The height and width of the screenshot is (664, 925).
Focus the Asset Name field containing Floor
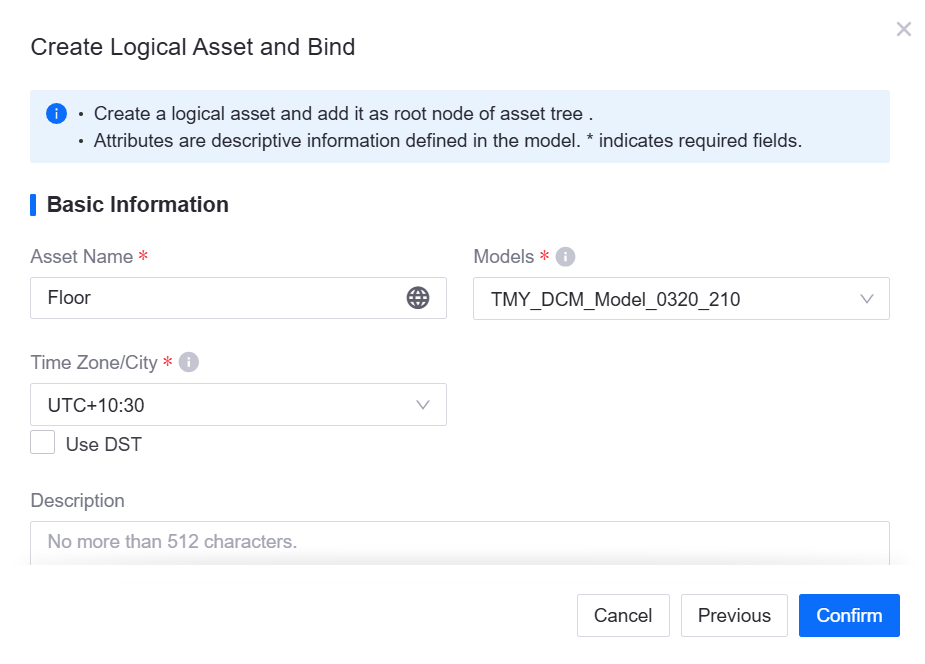[220, 298]
